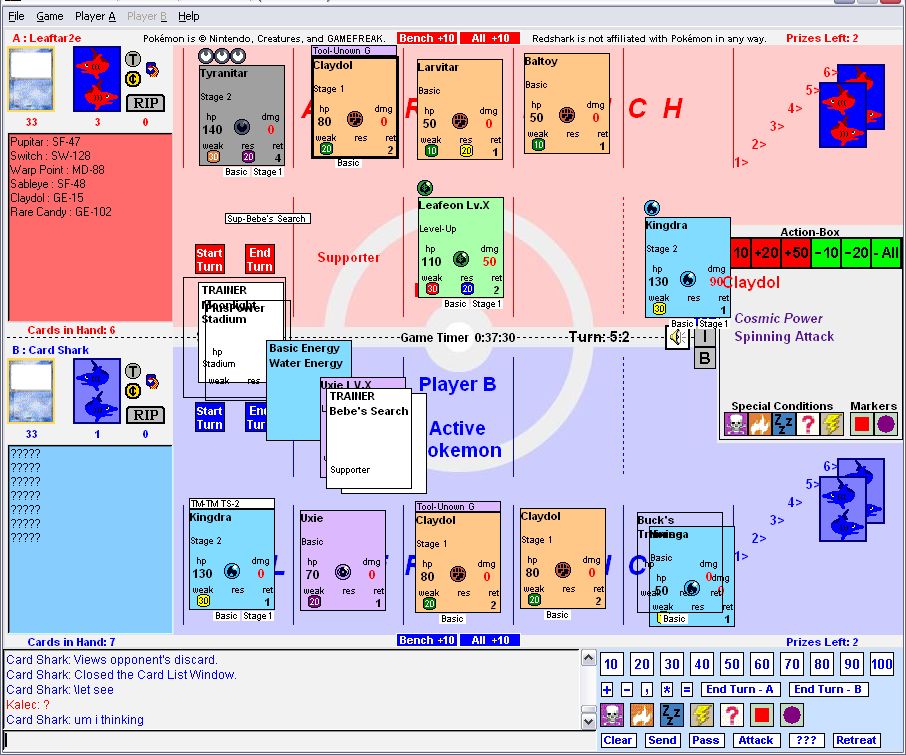
Task: Apply Poison skull icon in the Action-Box
Action: pyautogui.click(x=736, y=425)
